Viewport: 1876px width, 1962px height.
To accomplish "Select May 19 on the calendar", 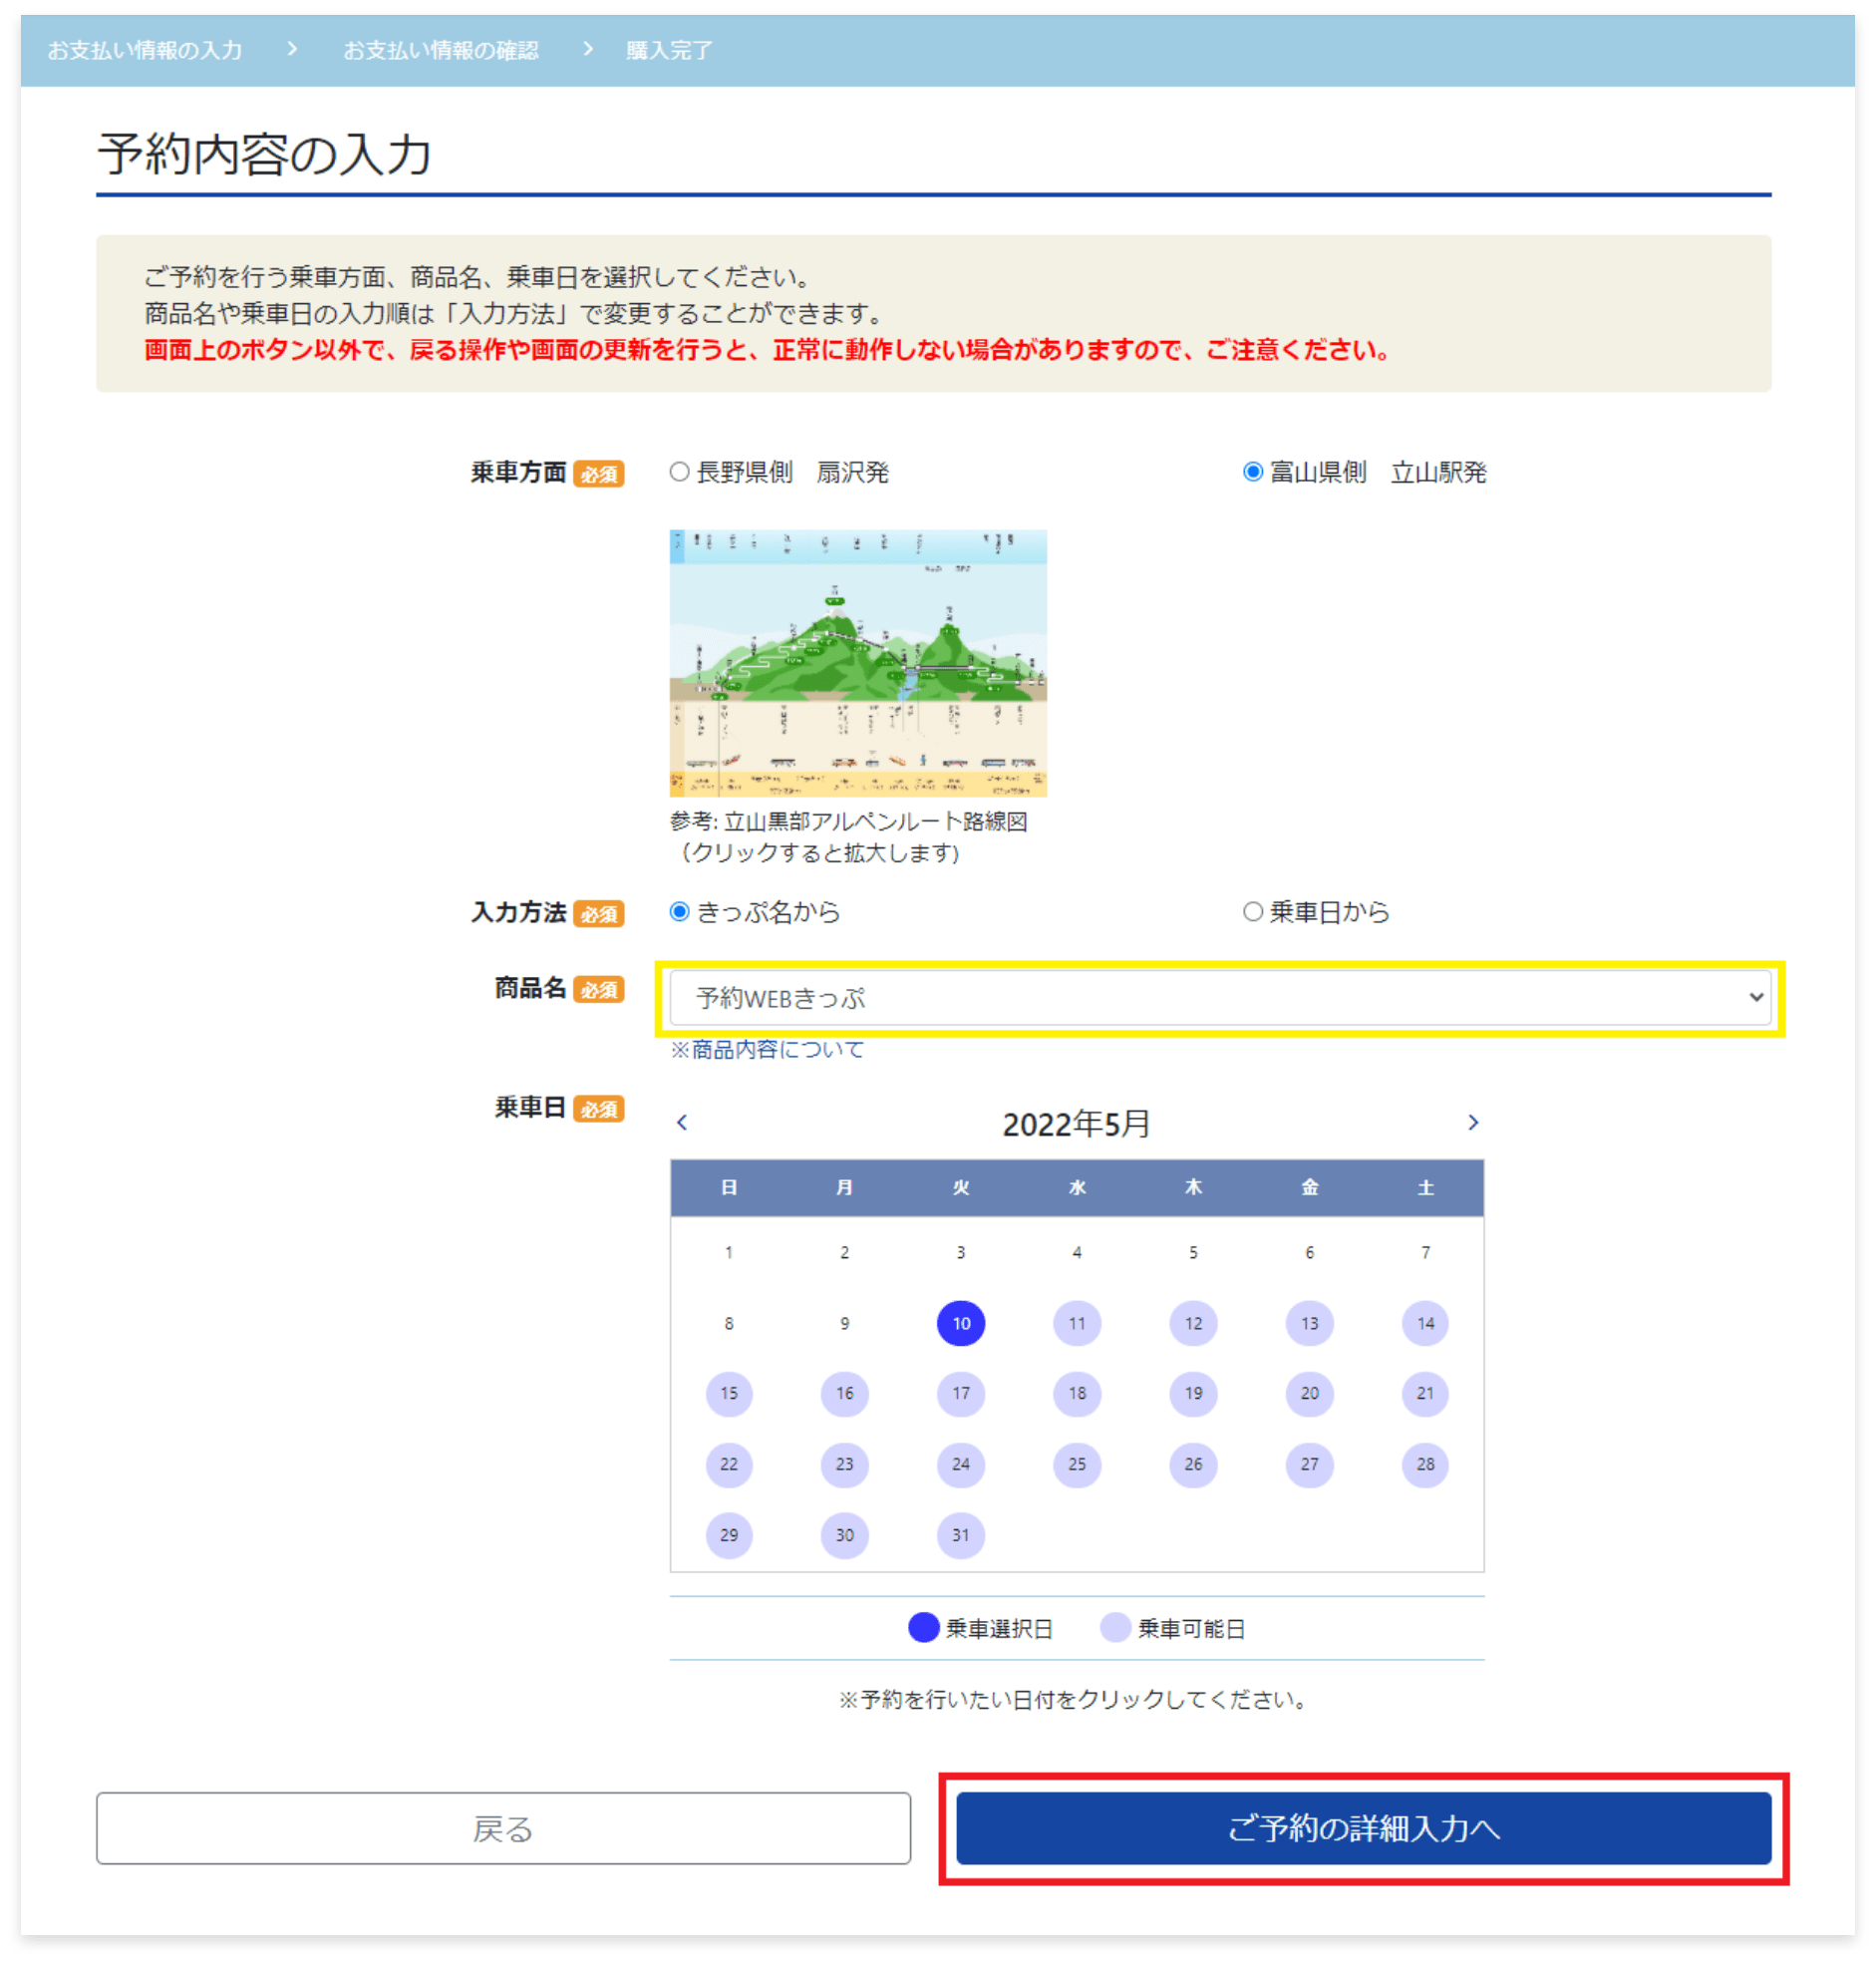I will 1193,1393.
